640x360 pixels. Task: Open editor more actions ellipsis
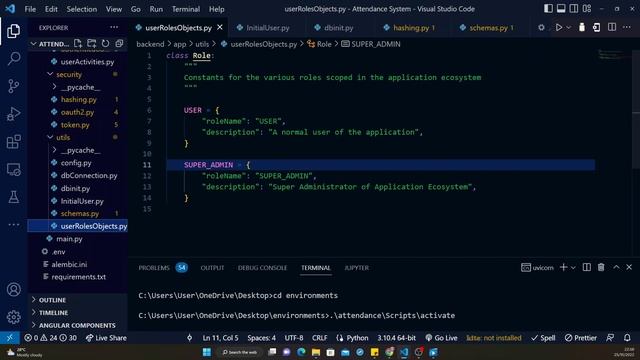(627, 27)
